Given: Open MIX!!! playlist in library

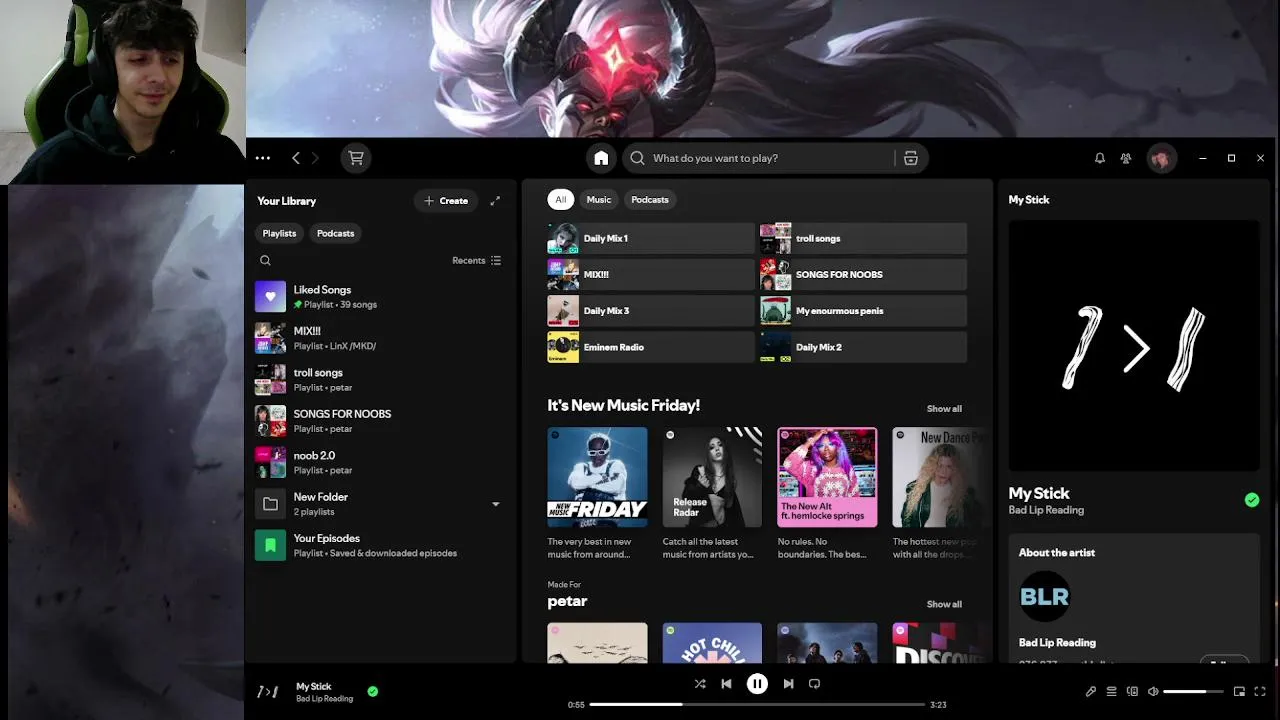Looking at the screenshot, I should (380, 338).
